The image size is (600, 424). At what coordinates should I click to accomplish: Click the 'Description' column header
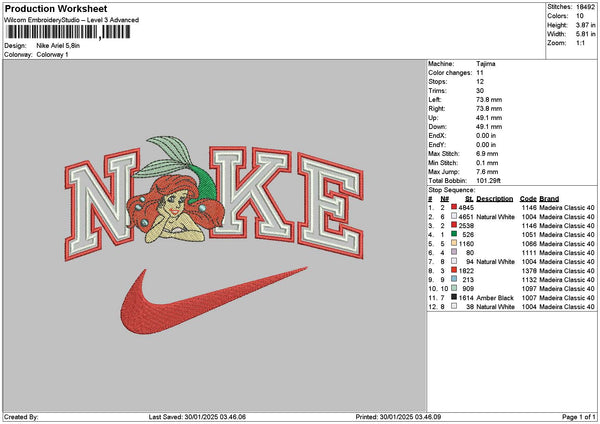pos(494,199)
